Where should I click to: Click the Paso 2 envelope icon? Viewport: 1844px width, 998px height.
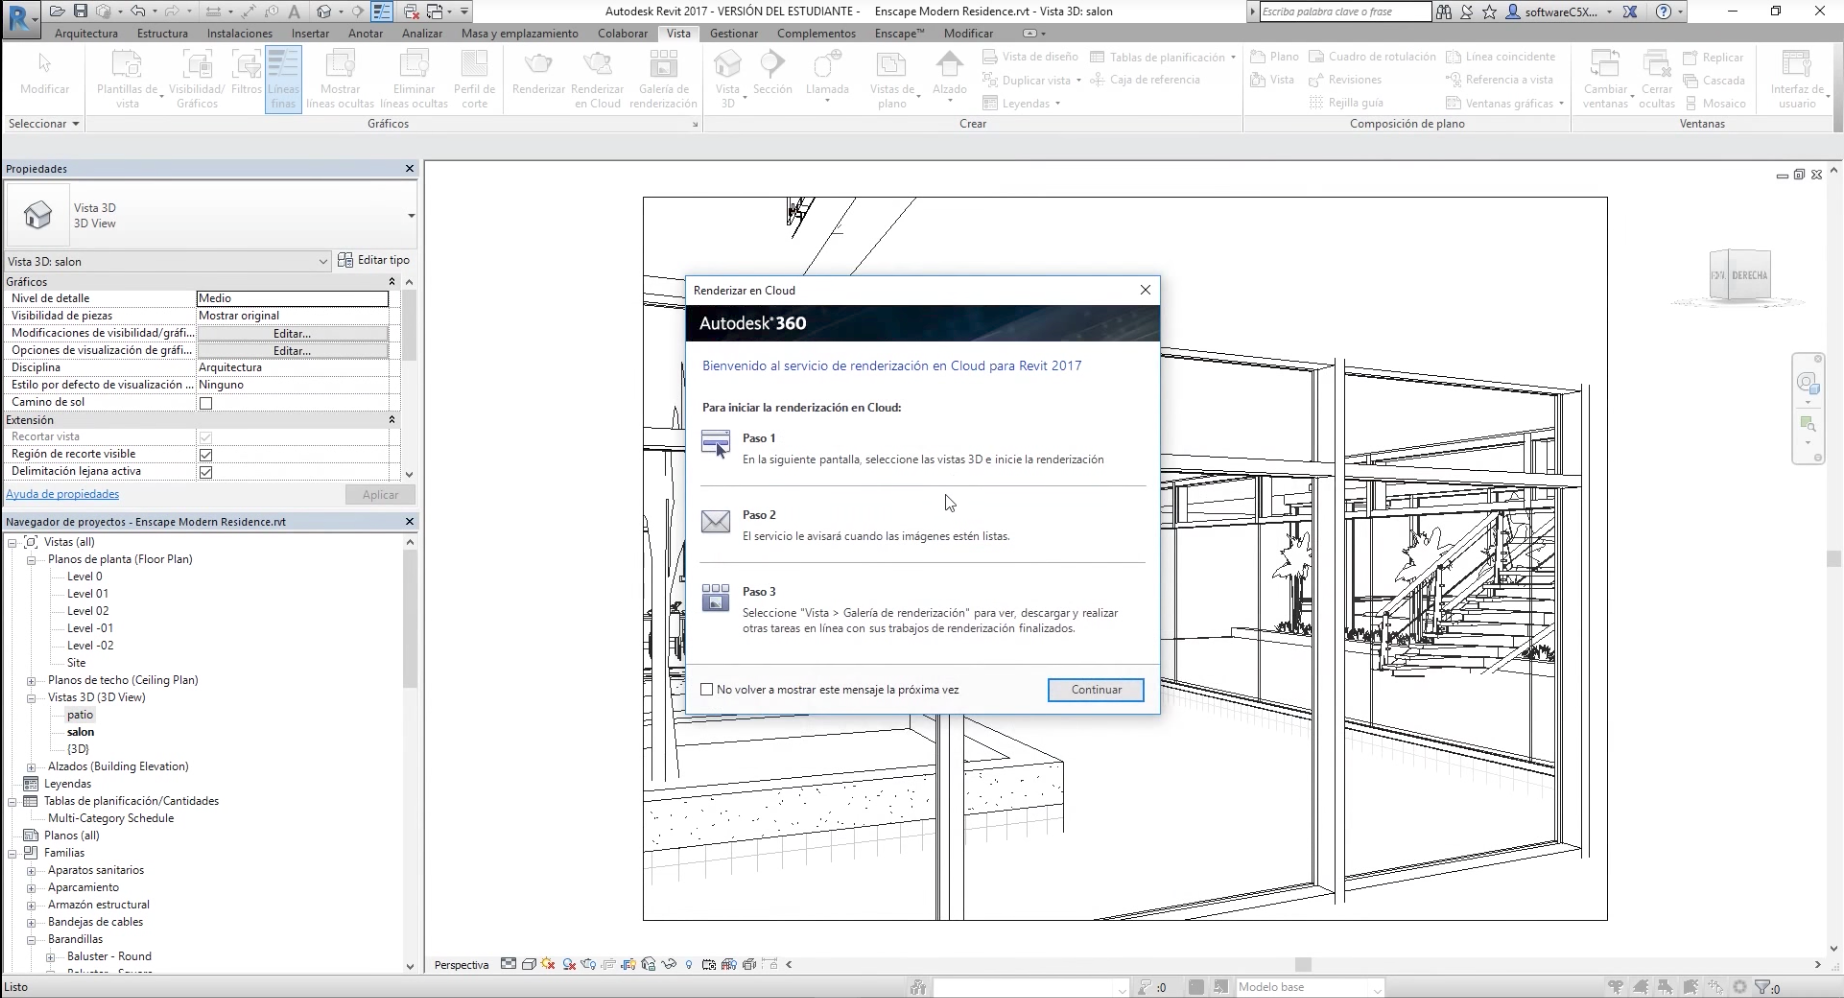tap(715, 521)
